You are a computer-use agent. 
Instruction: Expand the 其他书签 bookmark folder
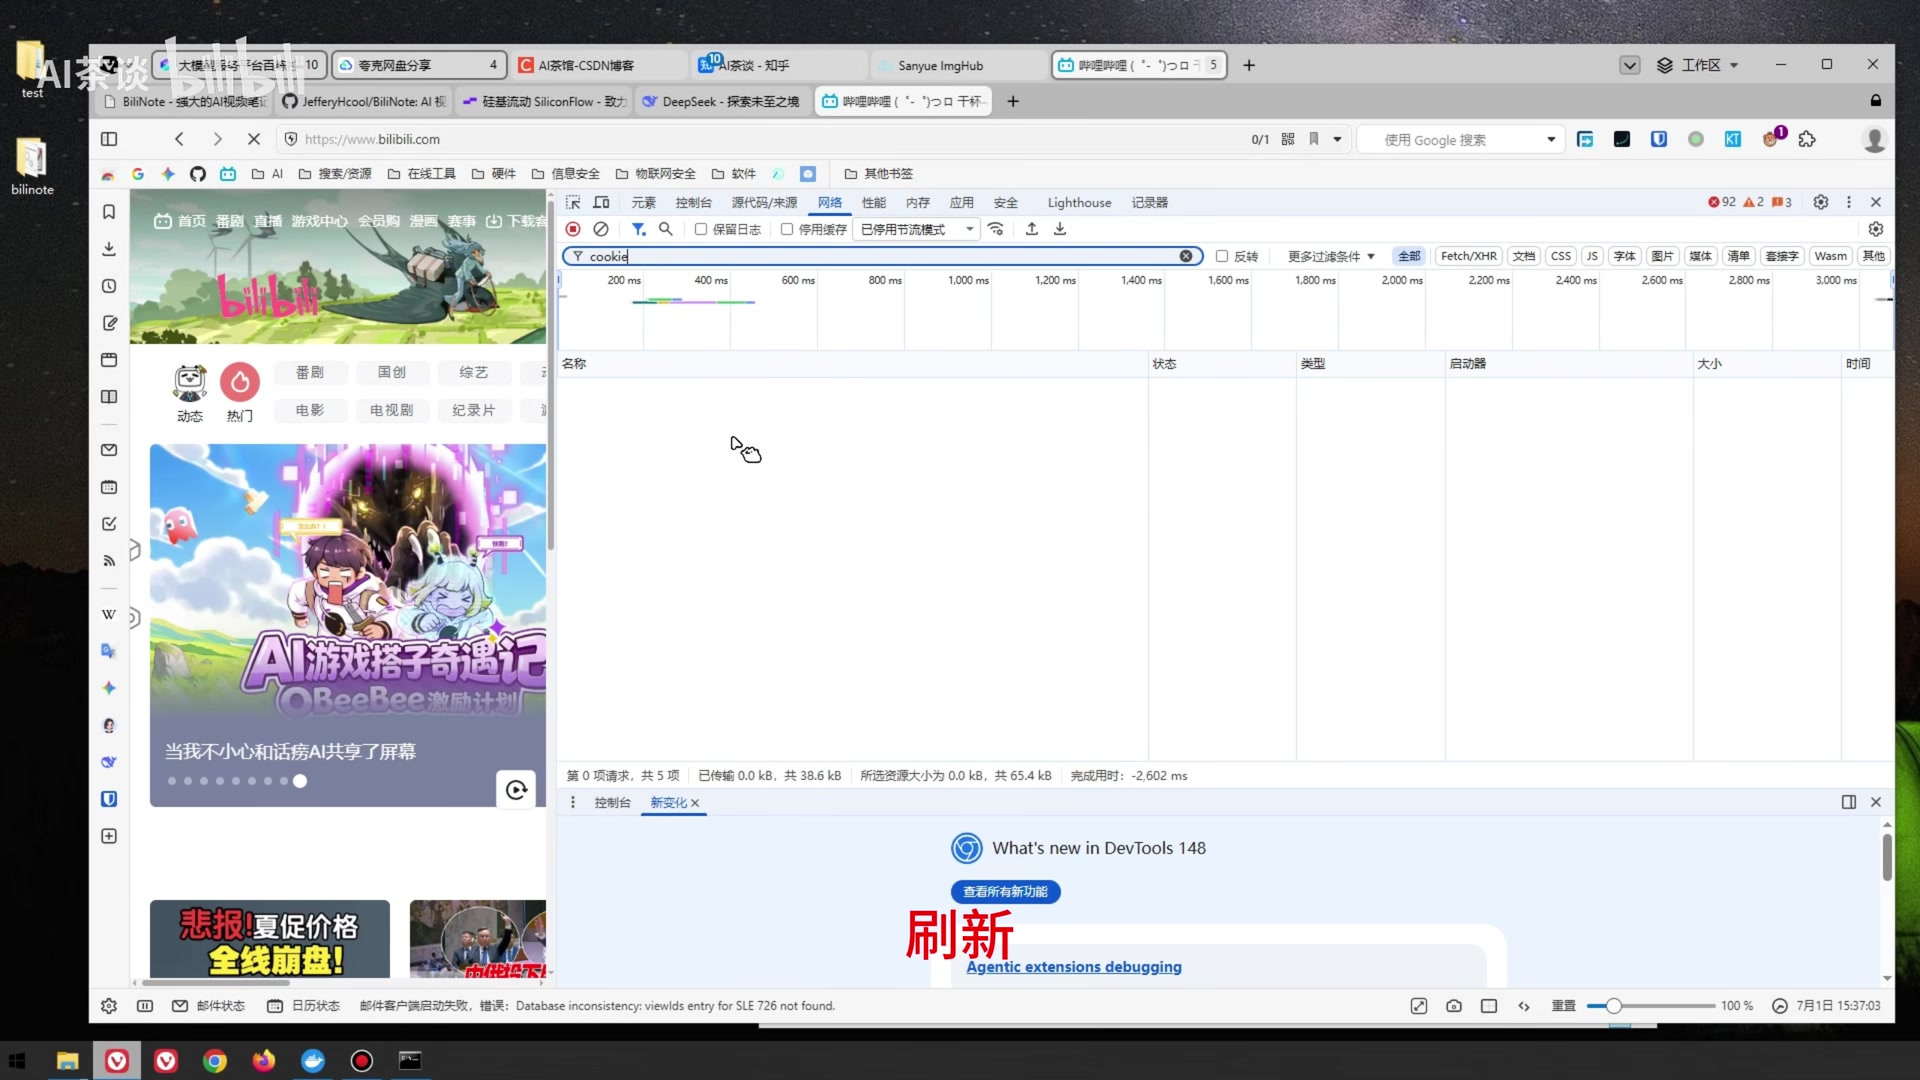click(878, 174)
